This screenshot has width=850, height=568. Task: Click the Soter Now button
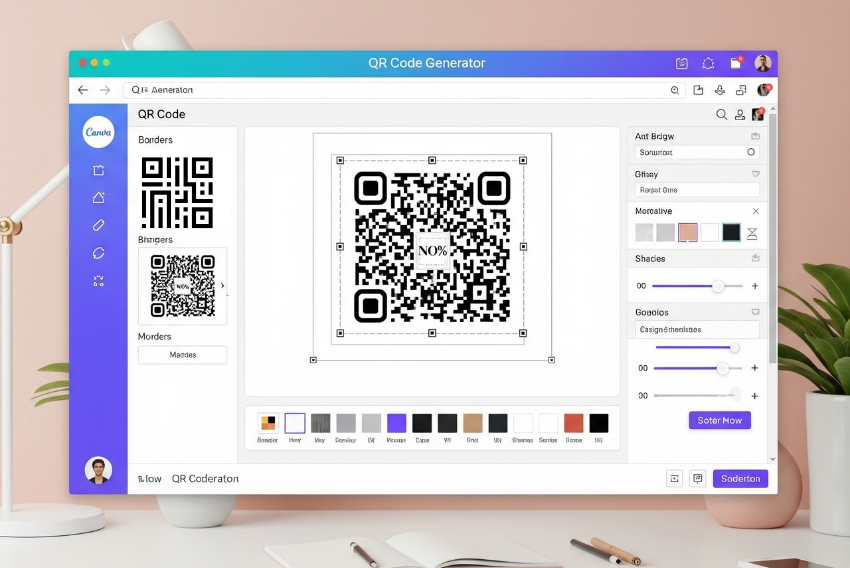point(720,420)
